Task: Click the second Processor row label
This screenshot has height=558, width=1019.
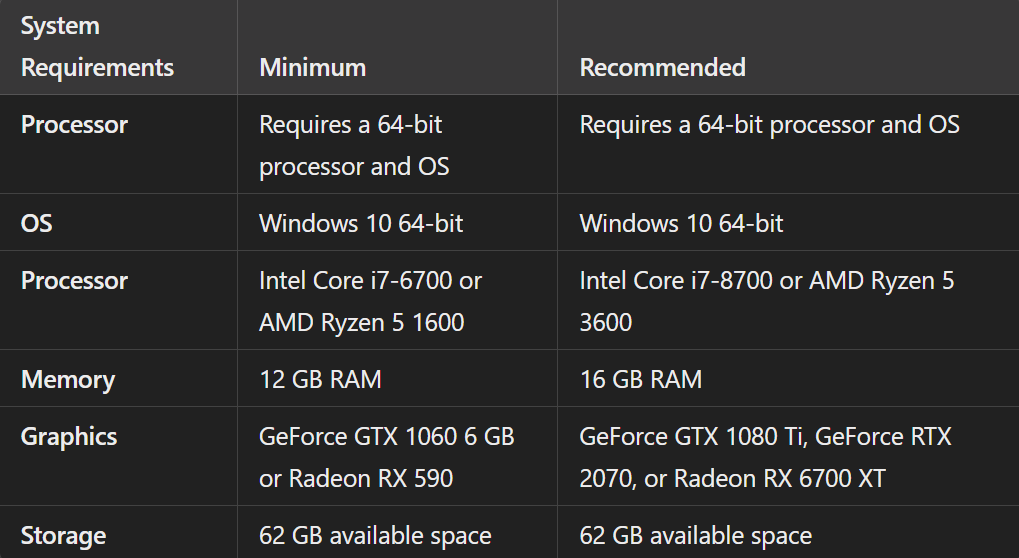Action: click(x=75, y=281)
